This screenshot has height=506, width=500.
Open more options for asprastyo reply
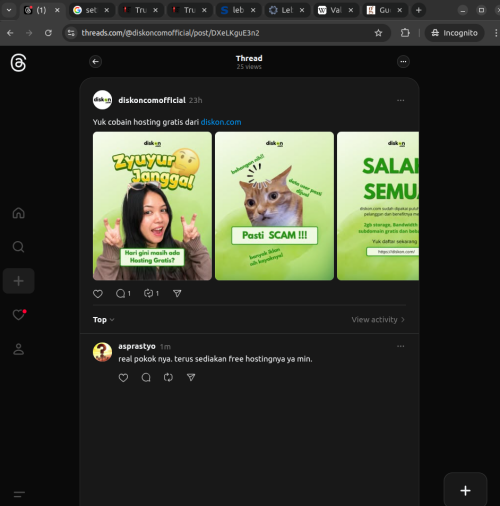click(400, 346)
